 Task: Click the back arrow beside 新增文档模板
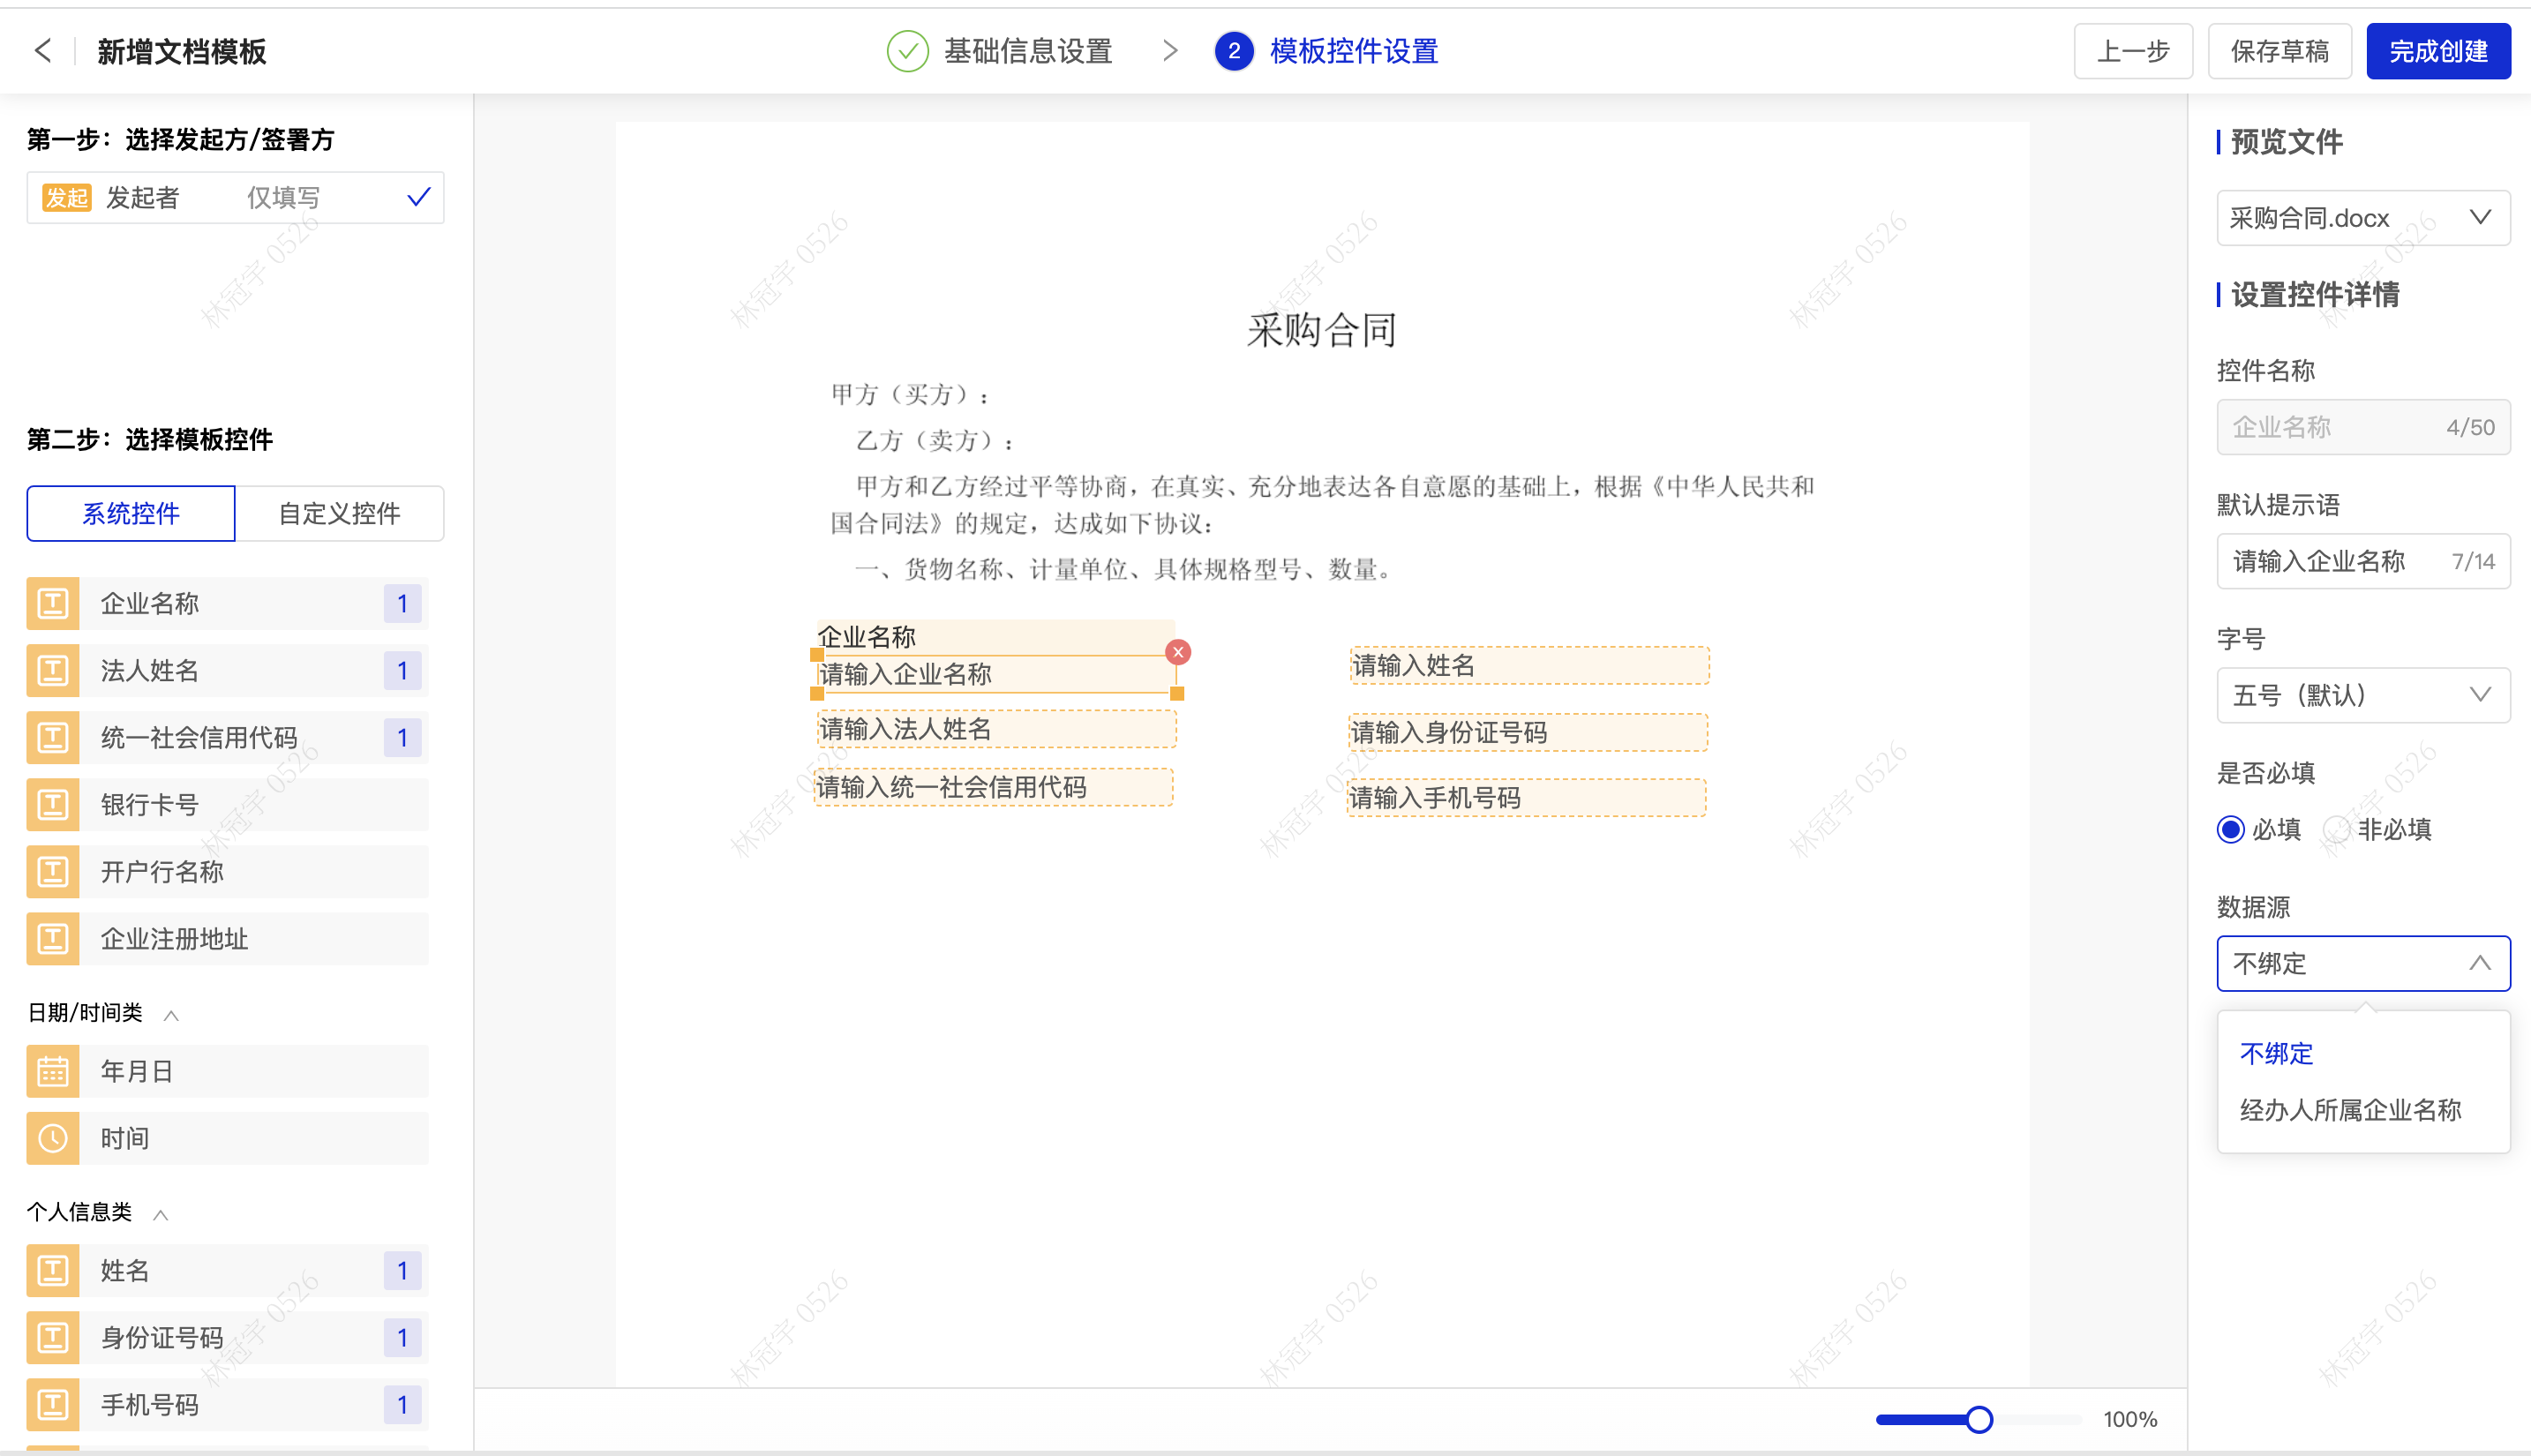[x=42, y=51]
